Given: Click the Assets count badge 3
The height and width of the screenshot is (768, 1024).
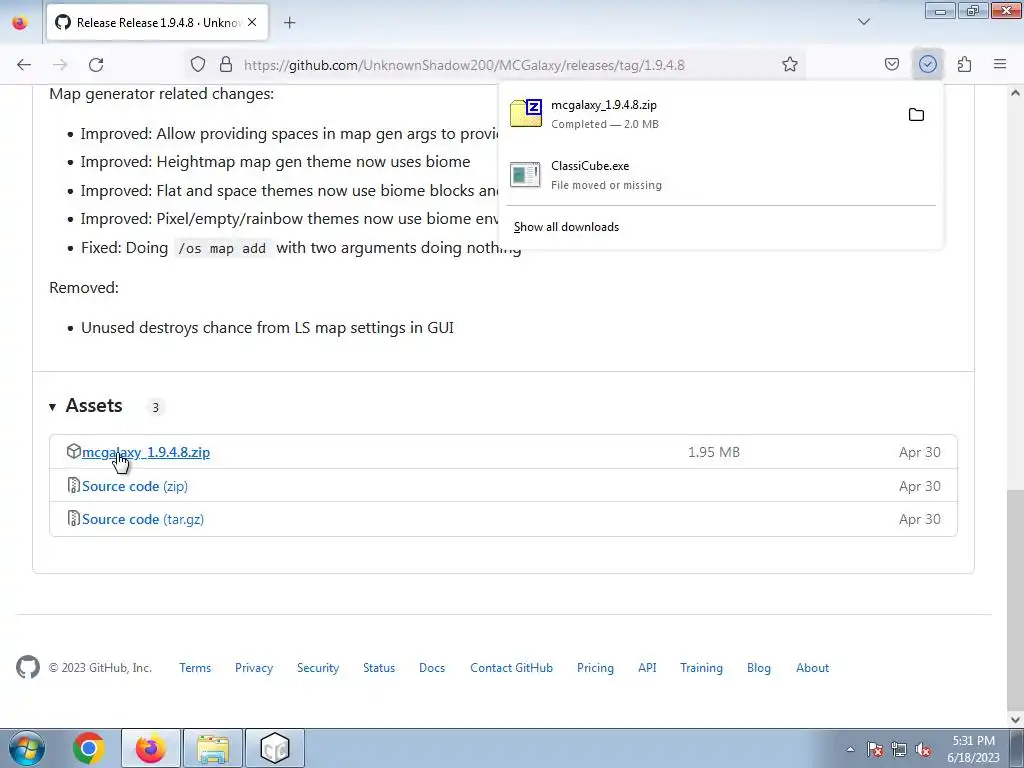Looking at the screenshot, I should point(155,407).
